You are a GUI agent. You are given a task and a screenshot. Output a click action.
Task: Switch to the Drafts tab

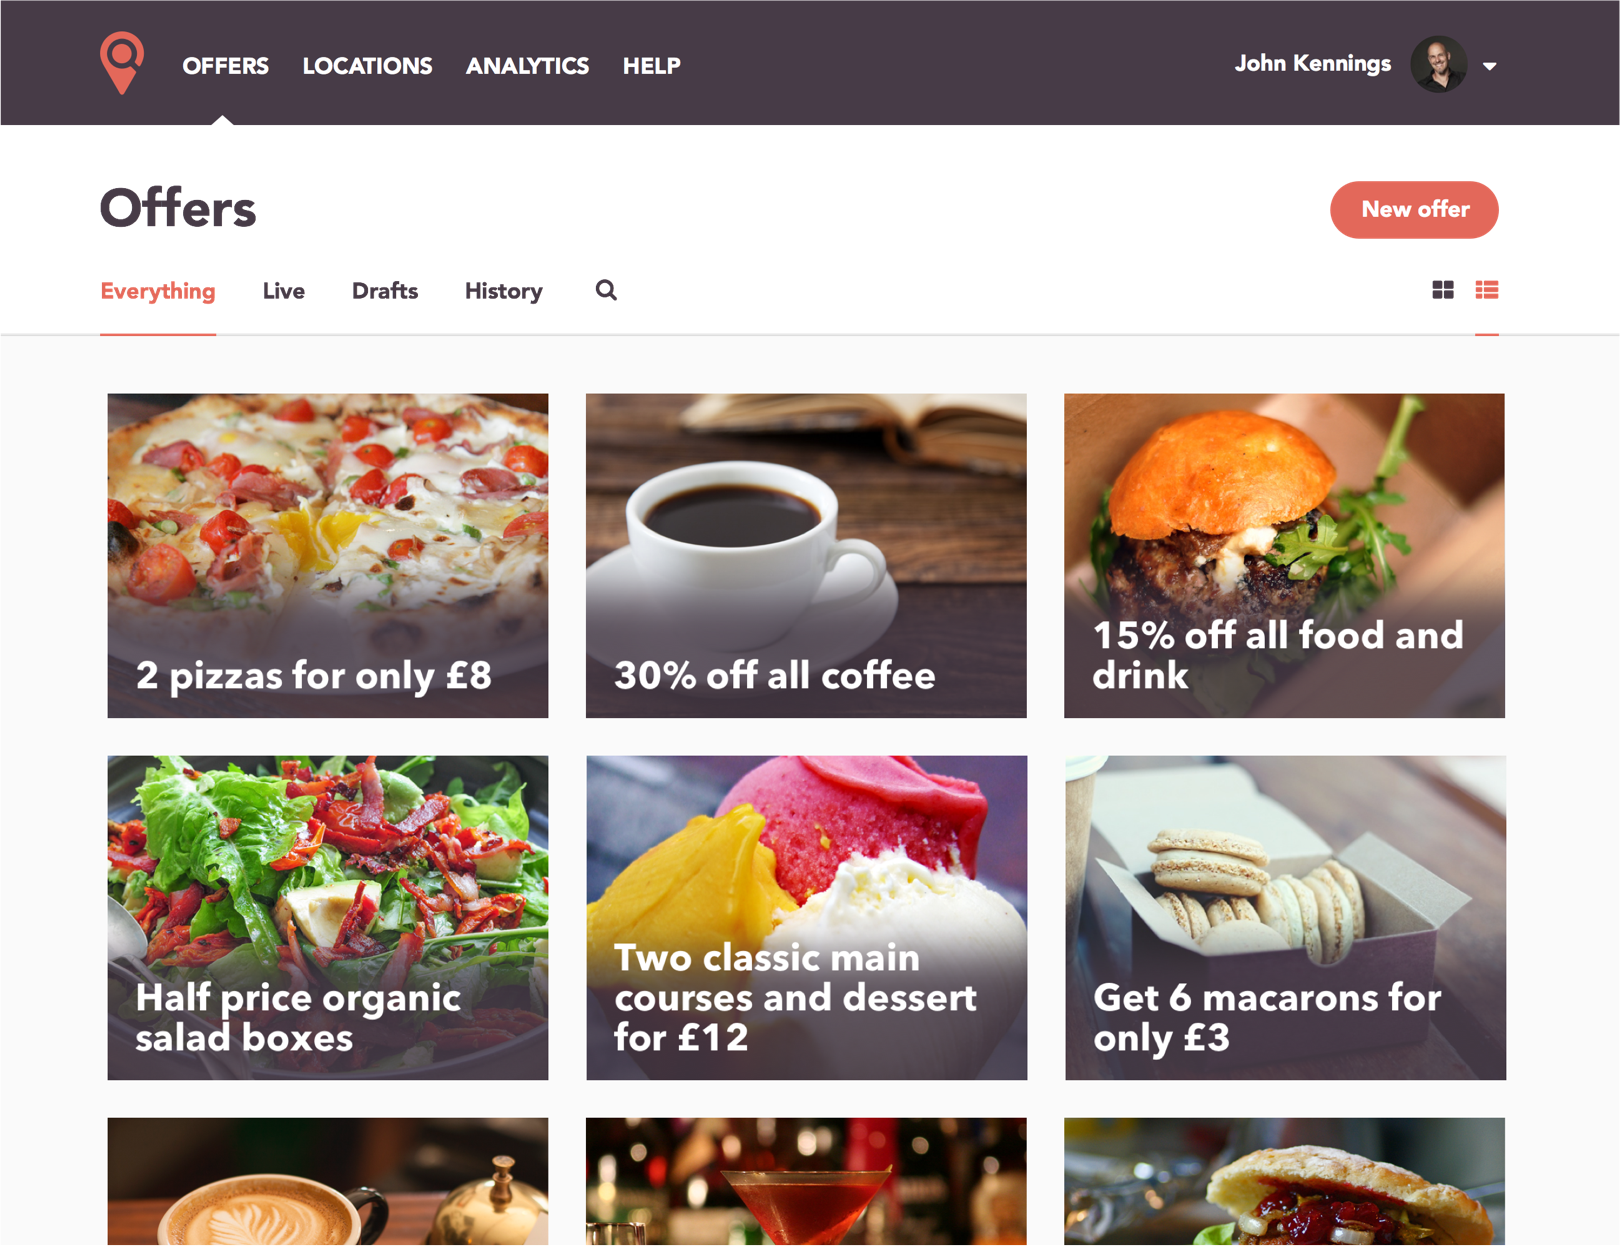click(385, 291)
